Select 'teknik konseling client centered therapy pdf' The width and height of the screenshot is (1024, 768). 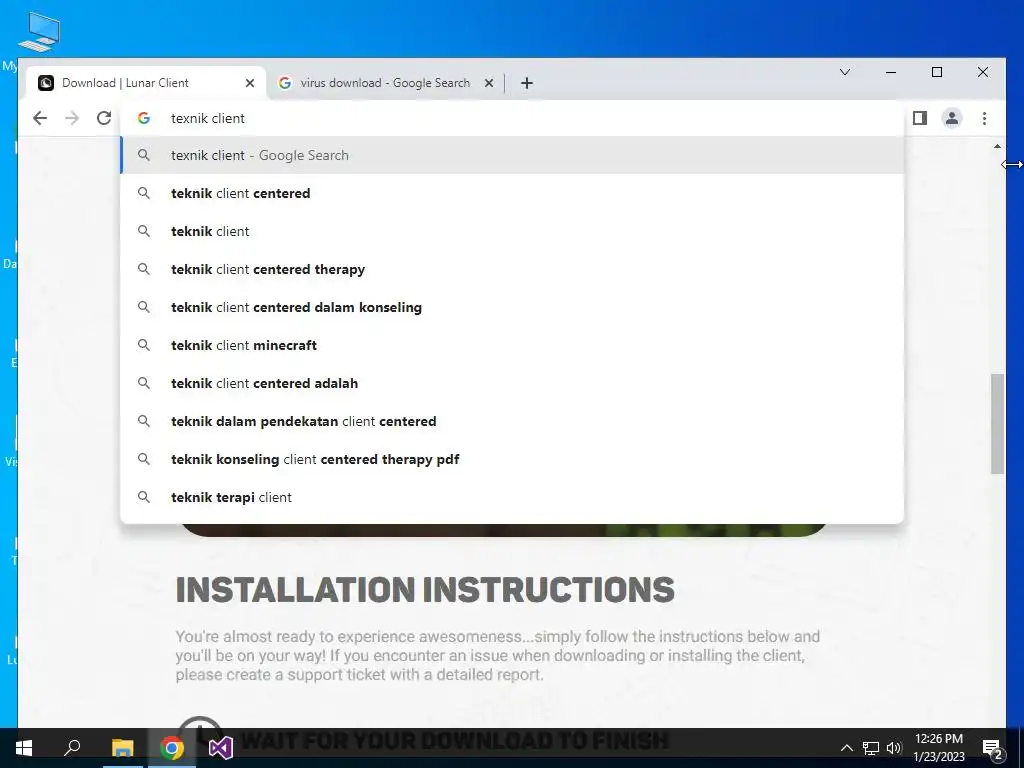(512, 459)
